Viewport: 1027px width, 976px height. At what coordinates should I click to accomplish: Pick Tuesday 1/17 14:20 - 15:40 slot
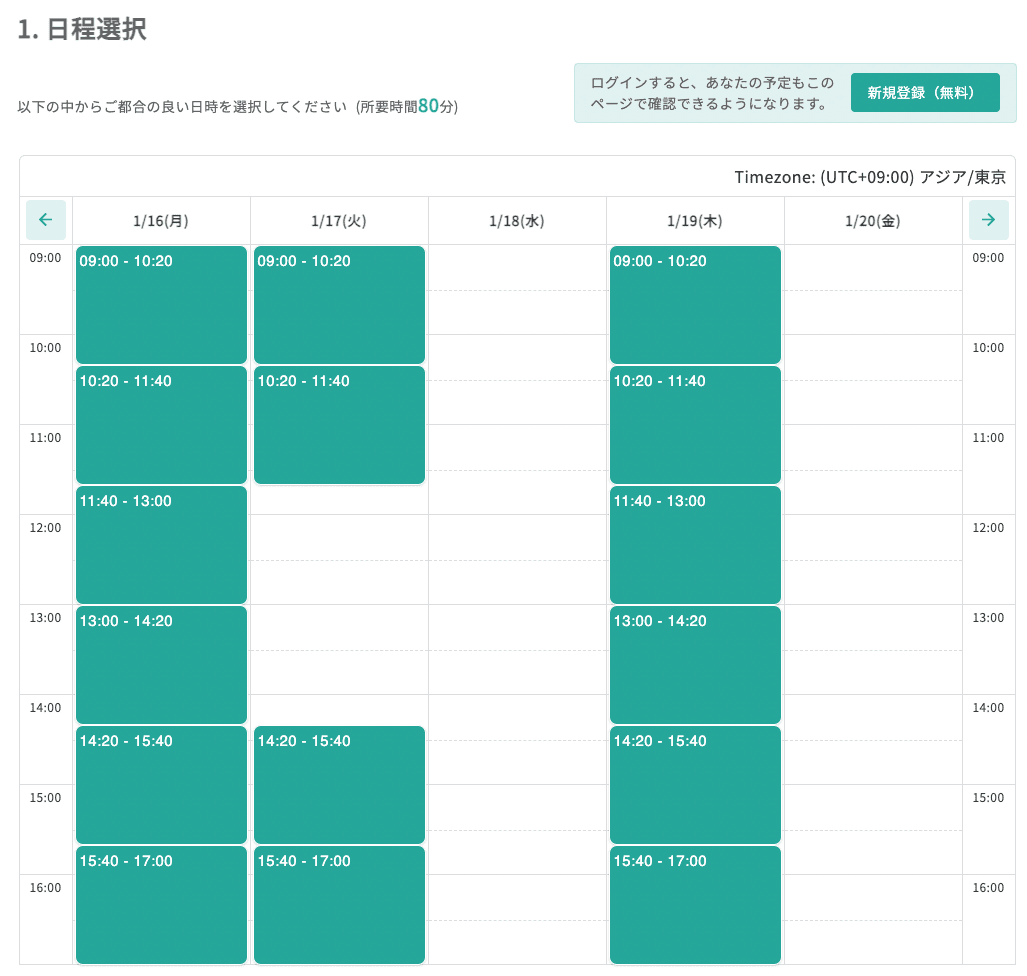[339, 785]
